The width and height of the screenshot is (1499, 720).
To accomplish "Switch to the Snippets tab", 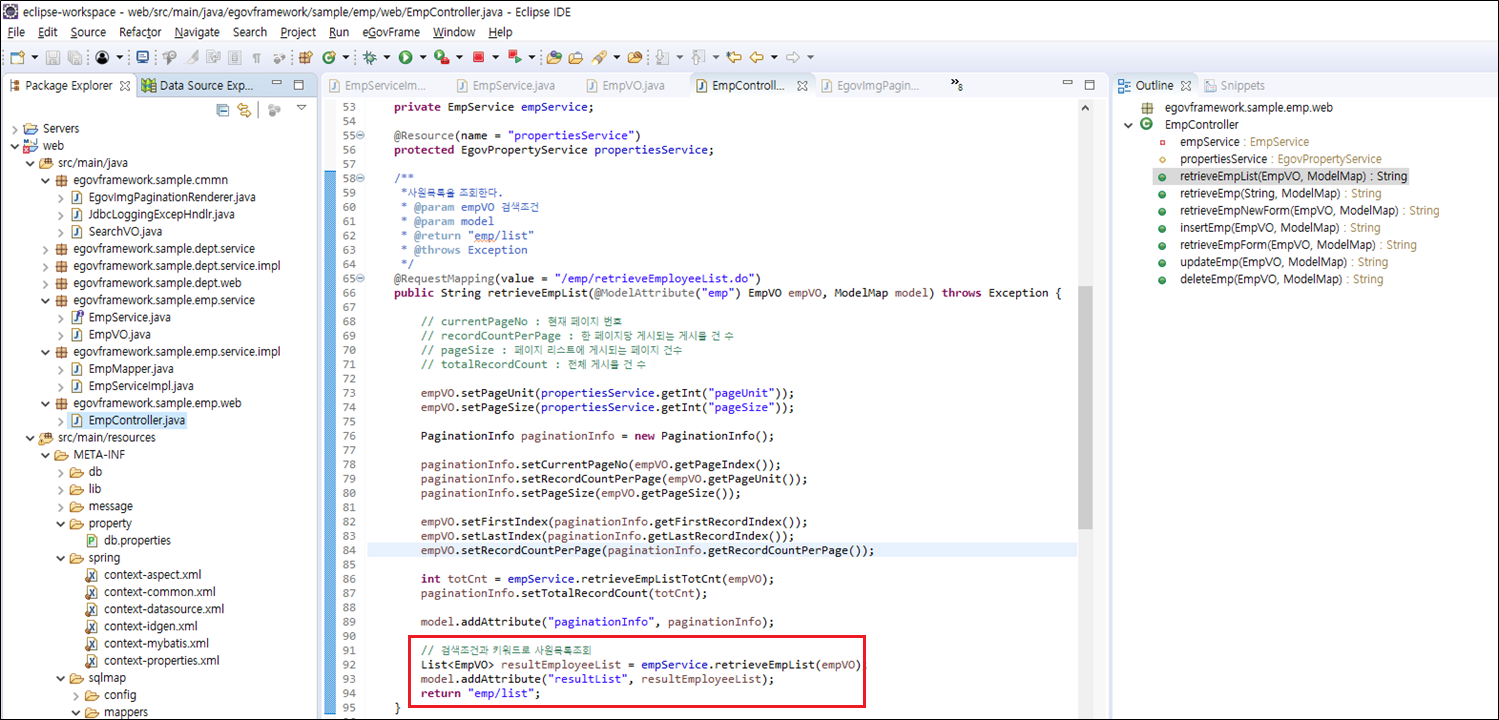I will pyautogui.click(x=1236, y=86).
